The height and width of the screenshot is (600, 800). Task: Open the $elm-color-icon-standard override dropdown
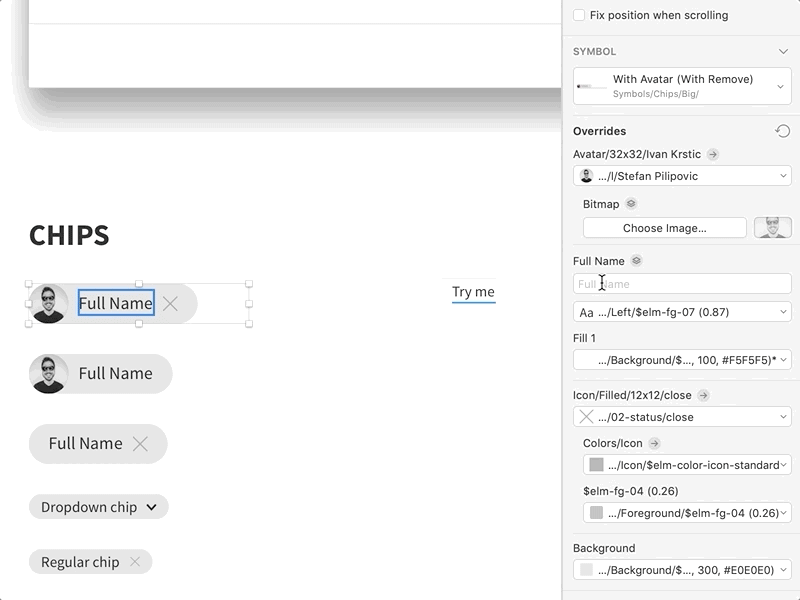[x=687, y=465]
